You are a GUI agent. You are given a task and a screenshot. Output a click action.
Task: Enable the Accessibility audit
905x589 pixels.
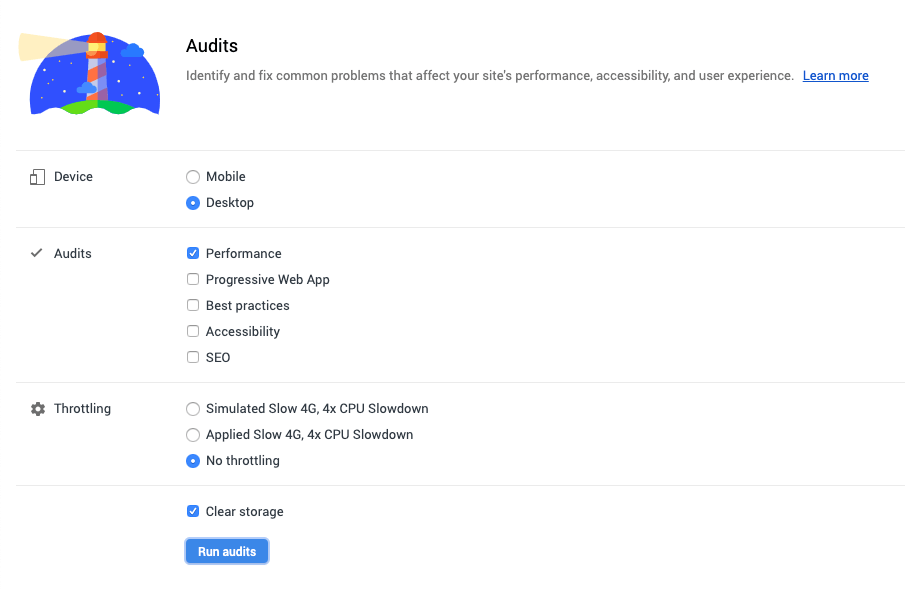tap(192, 331)
